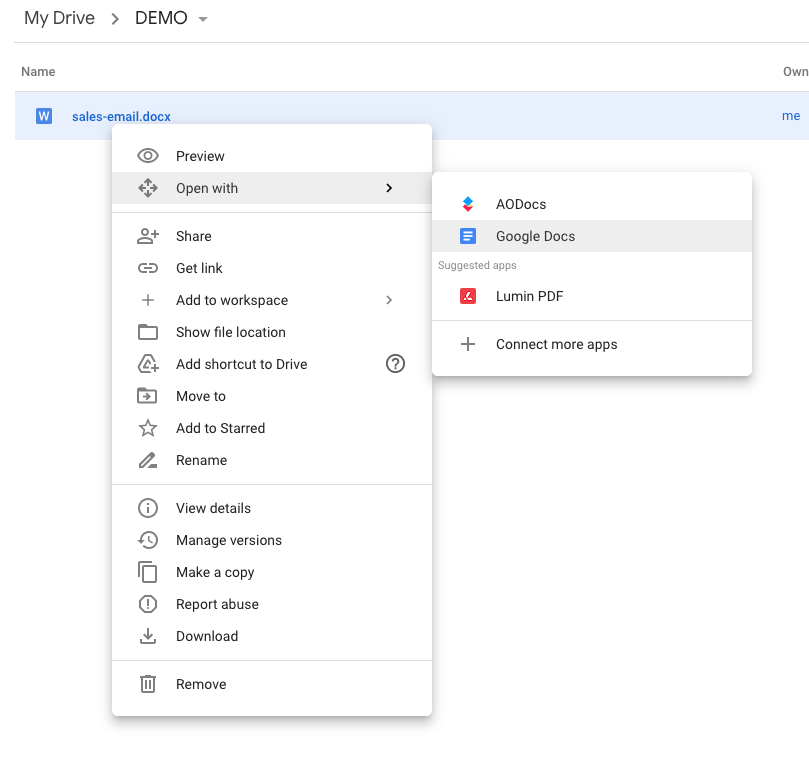This screenshot has height=759, width=809.
Task: Click the Get link chain icon
Action: coord(148,268)
